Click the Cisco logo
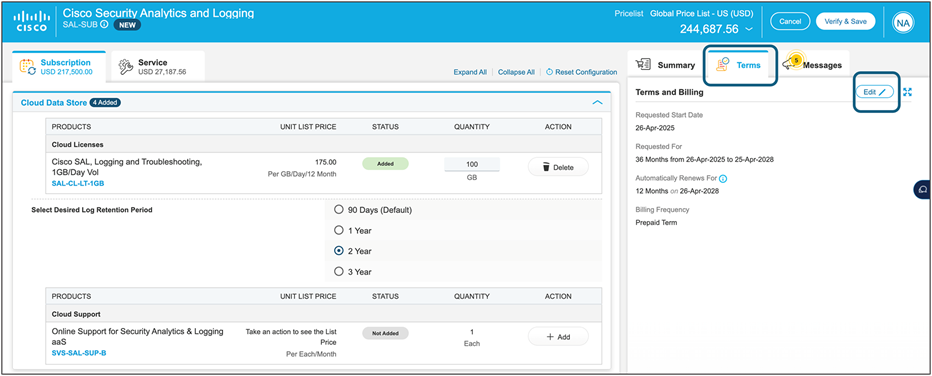Screen dimensions: 932x376 click(x=32, y=21)
